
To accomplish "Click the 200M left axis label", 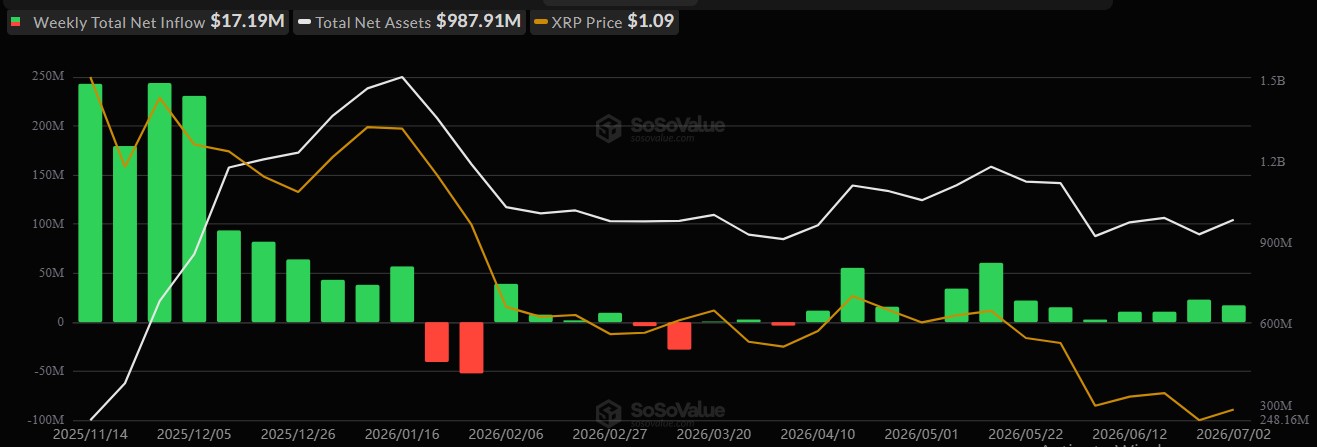I will point(48,127).
